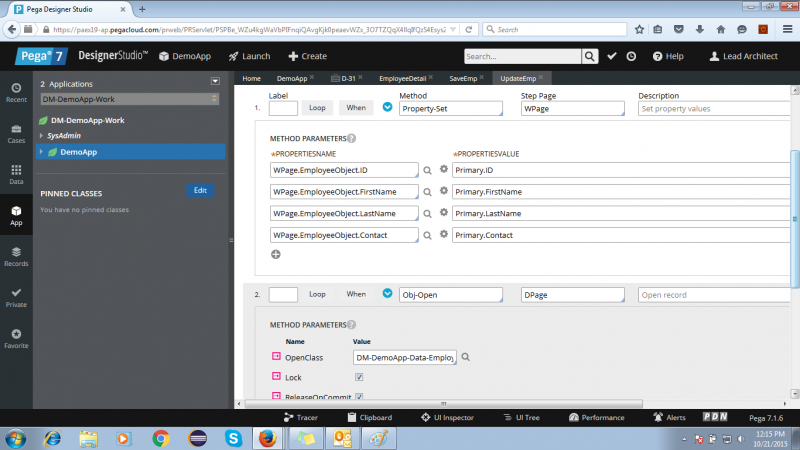Open lookup for OpenClass value
Viewport: 800px width, 450px height.
tap(466, 357)
